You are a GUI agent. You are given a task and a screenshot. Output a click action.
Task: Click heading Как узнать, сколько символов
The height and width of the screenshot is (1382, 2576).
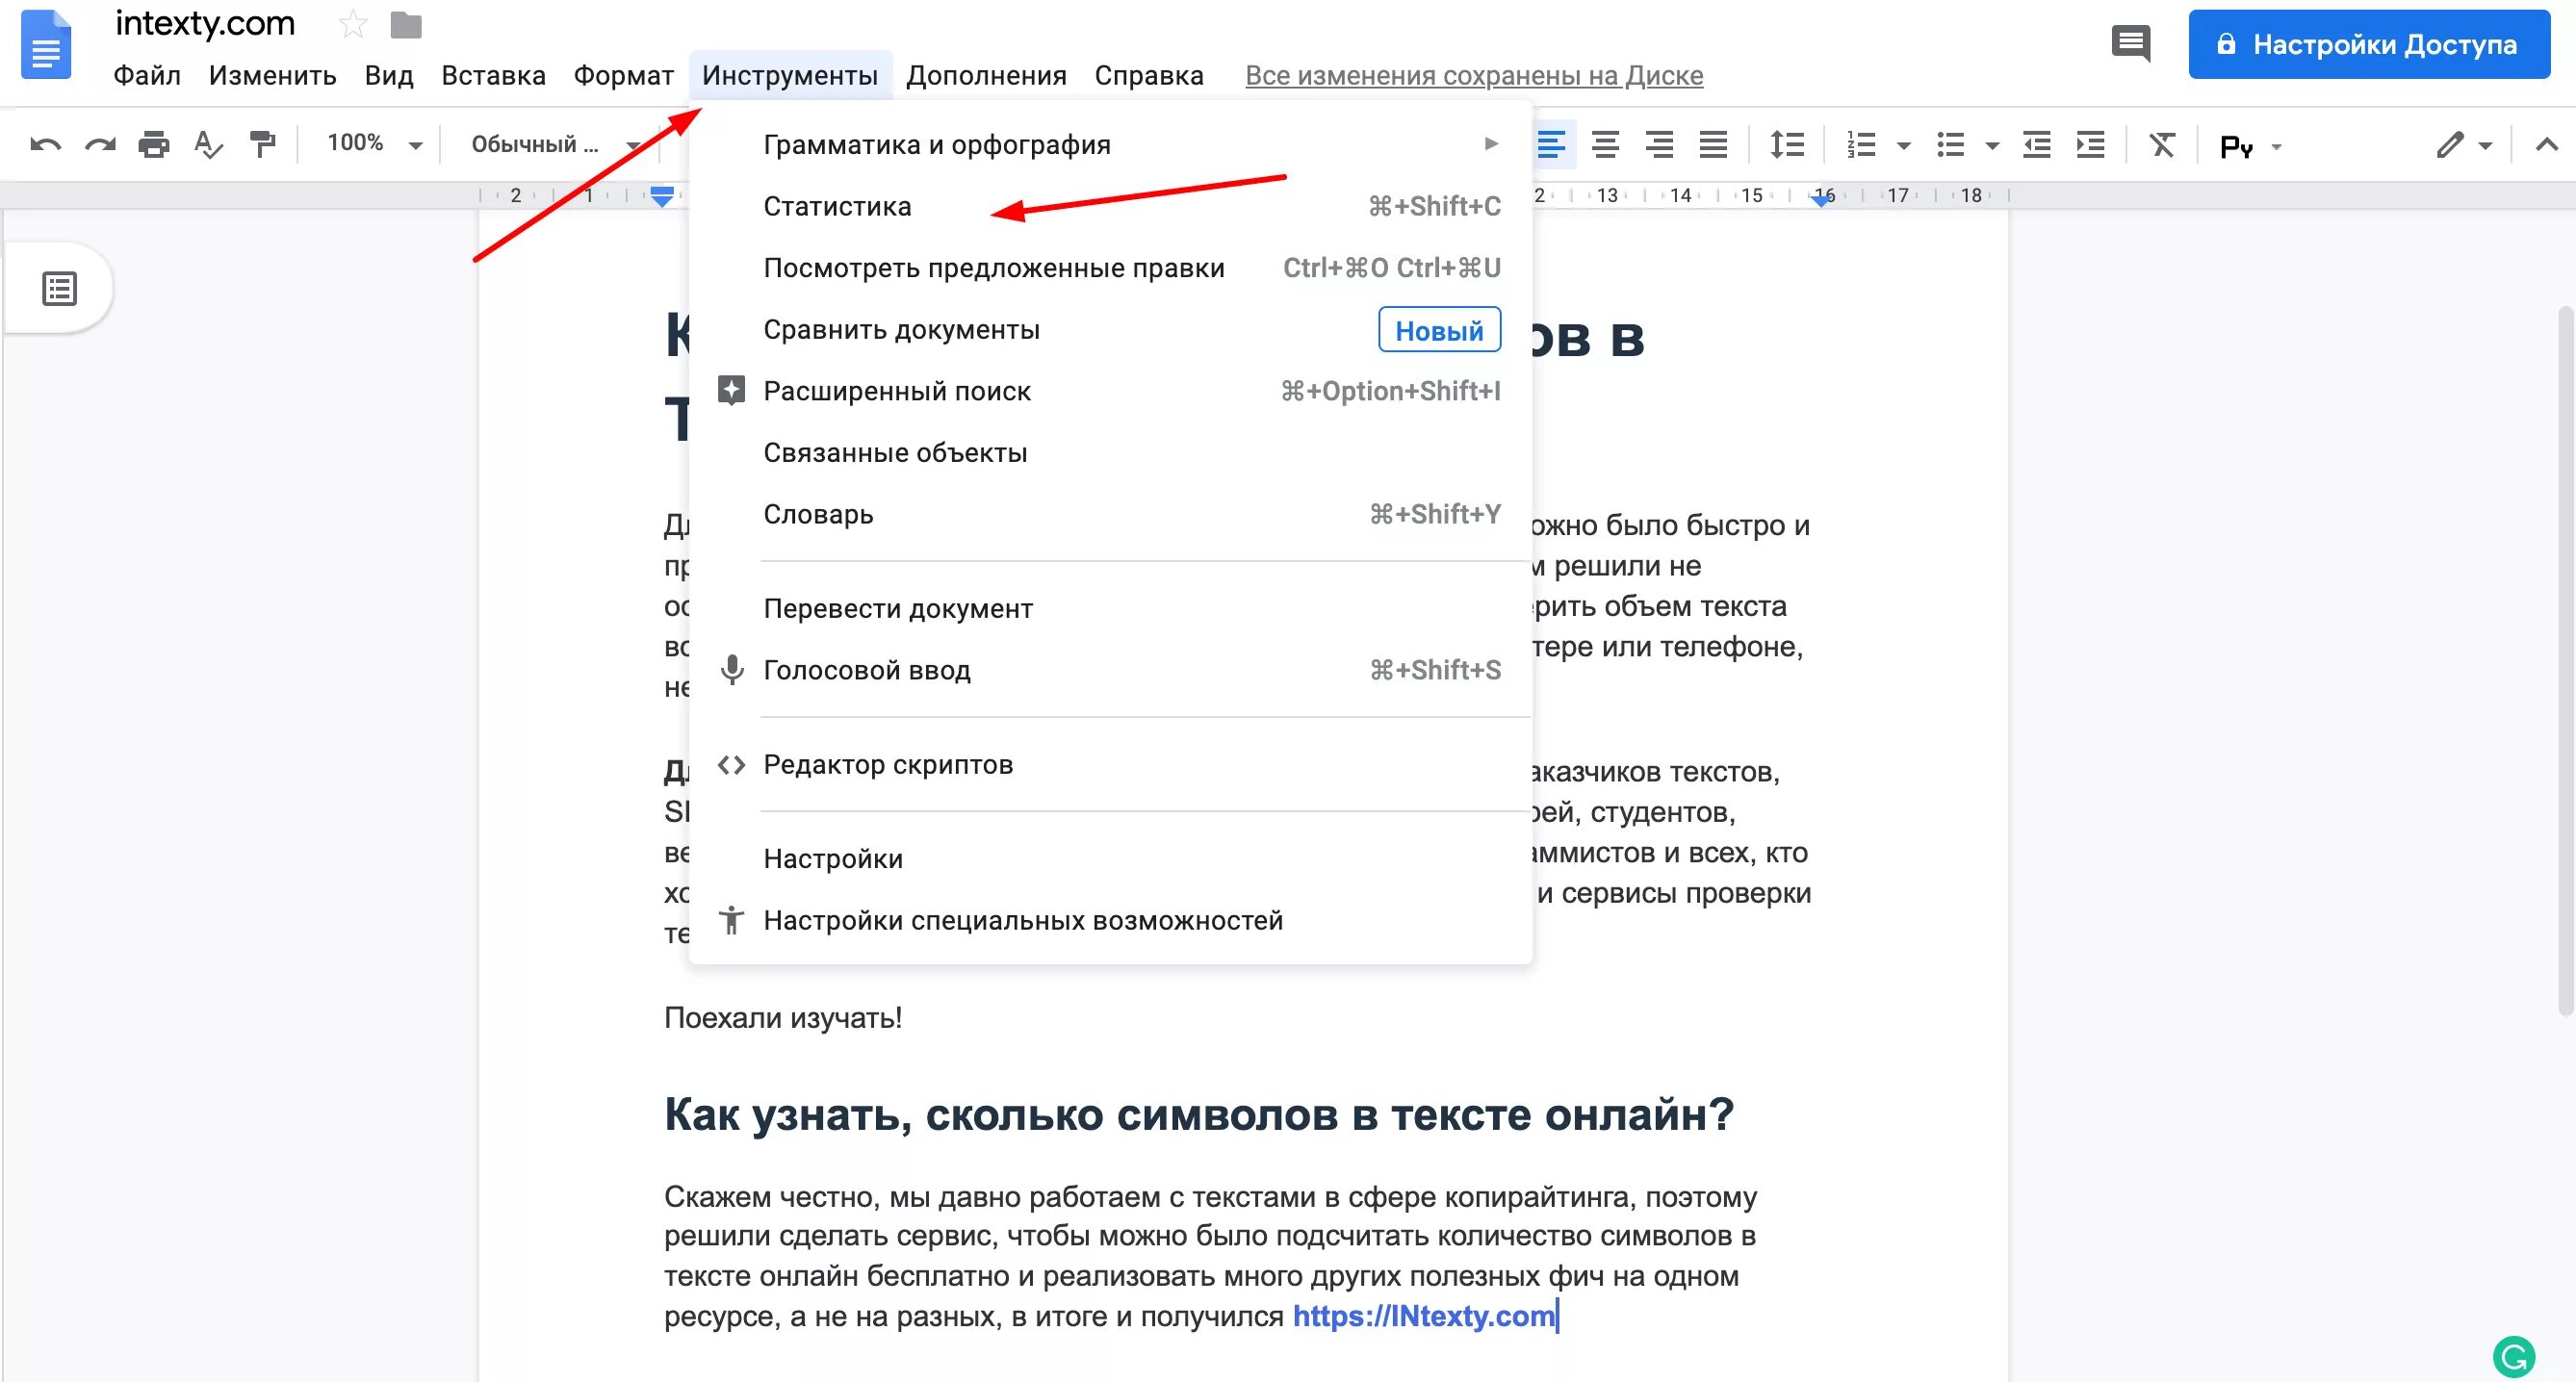tap(1199, 1114)
